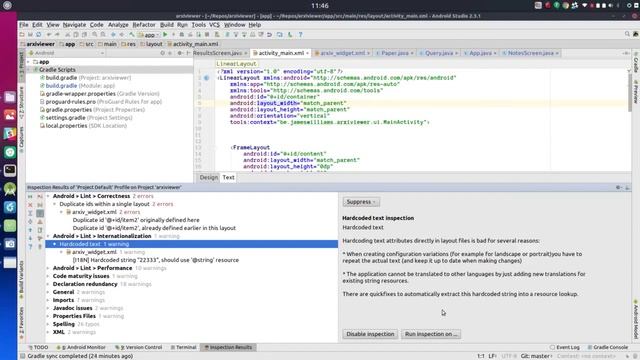The image size is (640, 360).
Task: Click the Undo arrow in toolbar
Action: [49, 35]
